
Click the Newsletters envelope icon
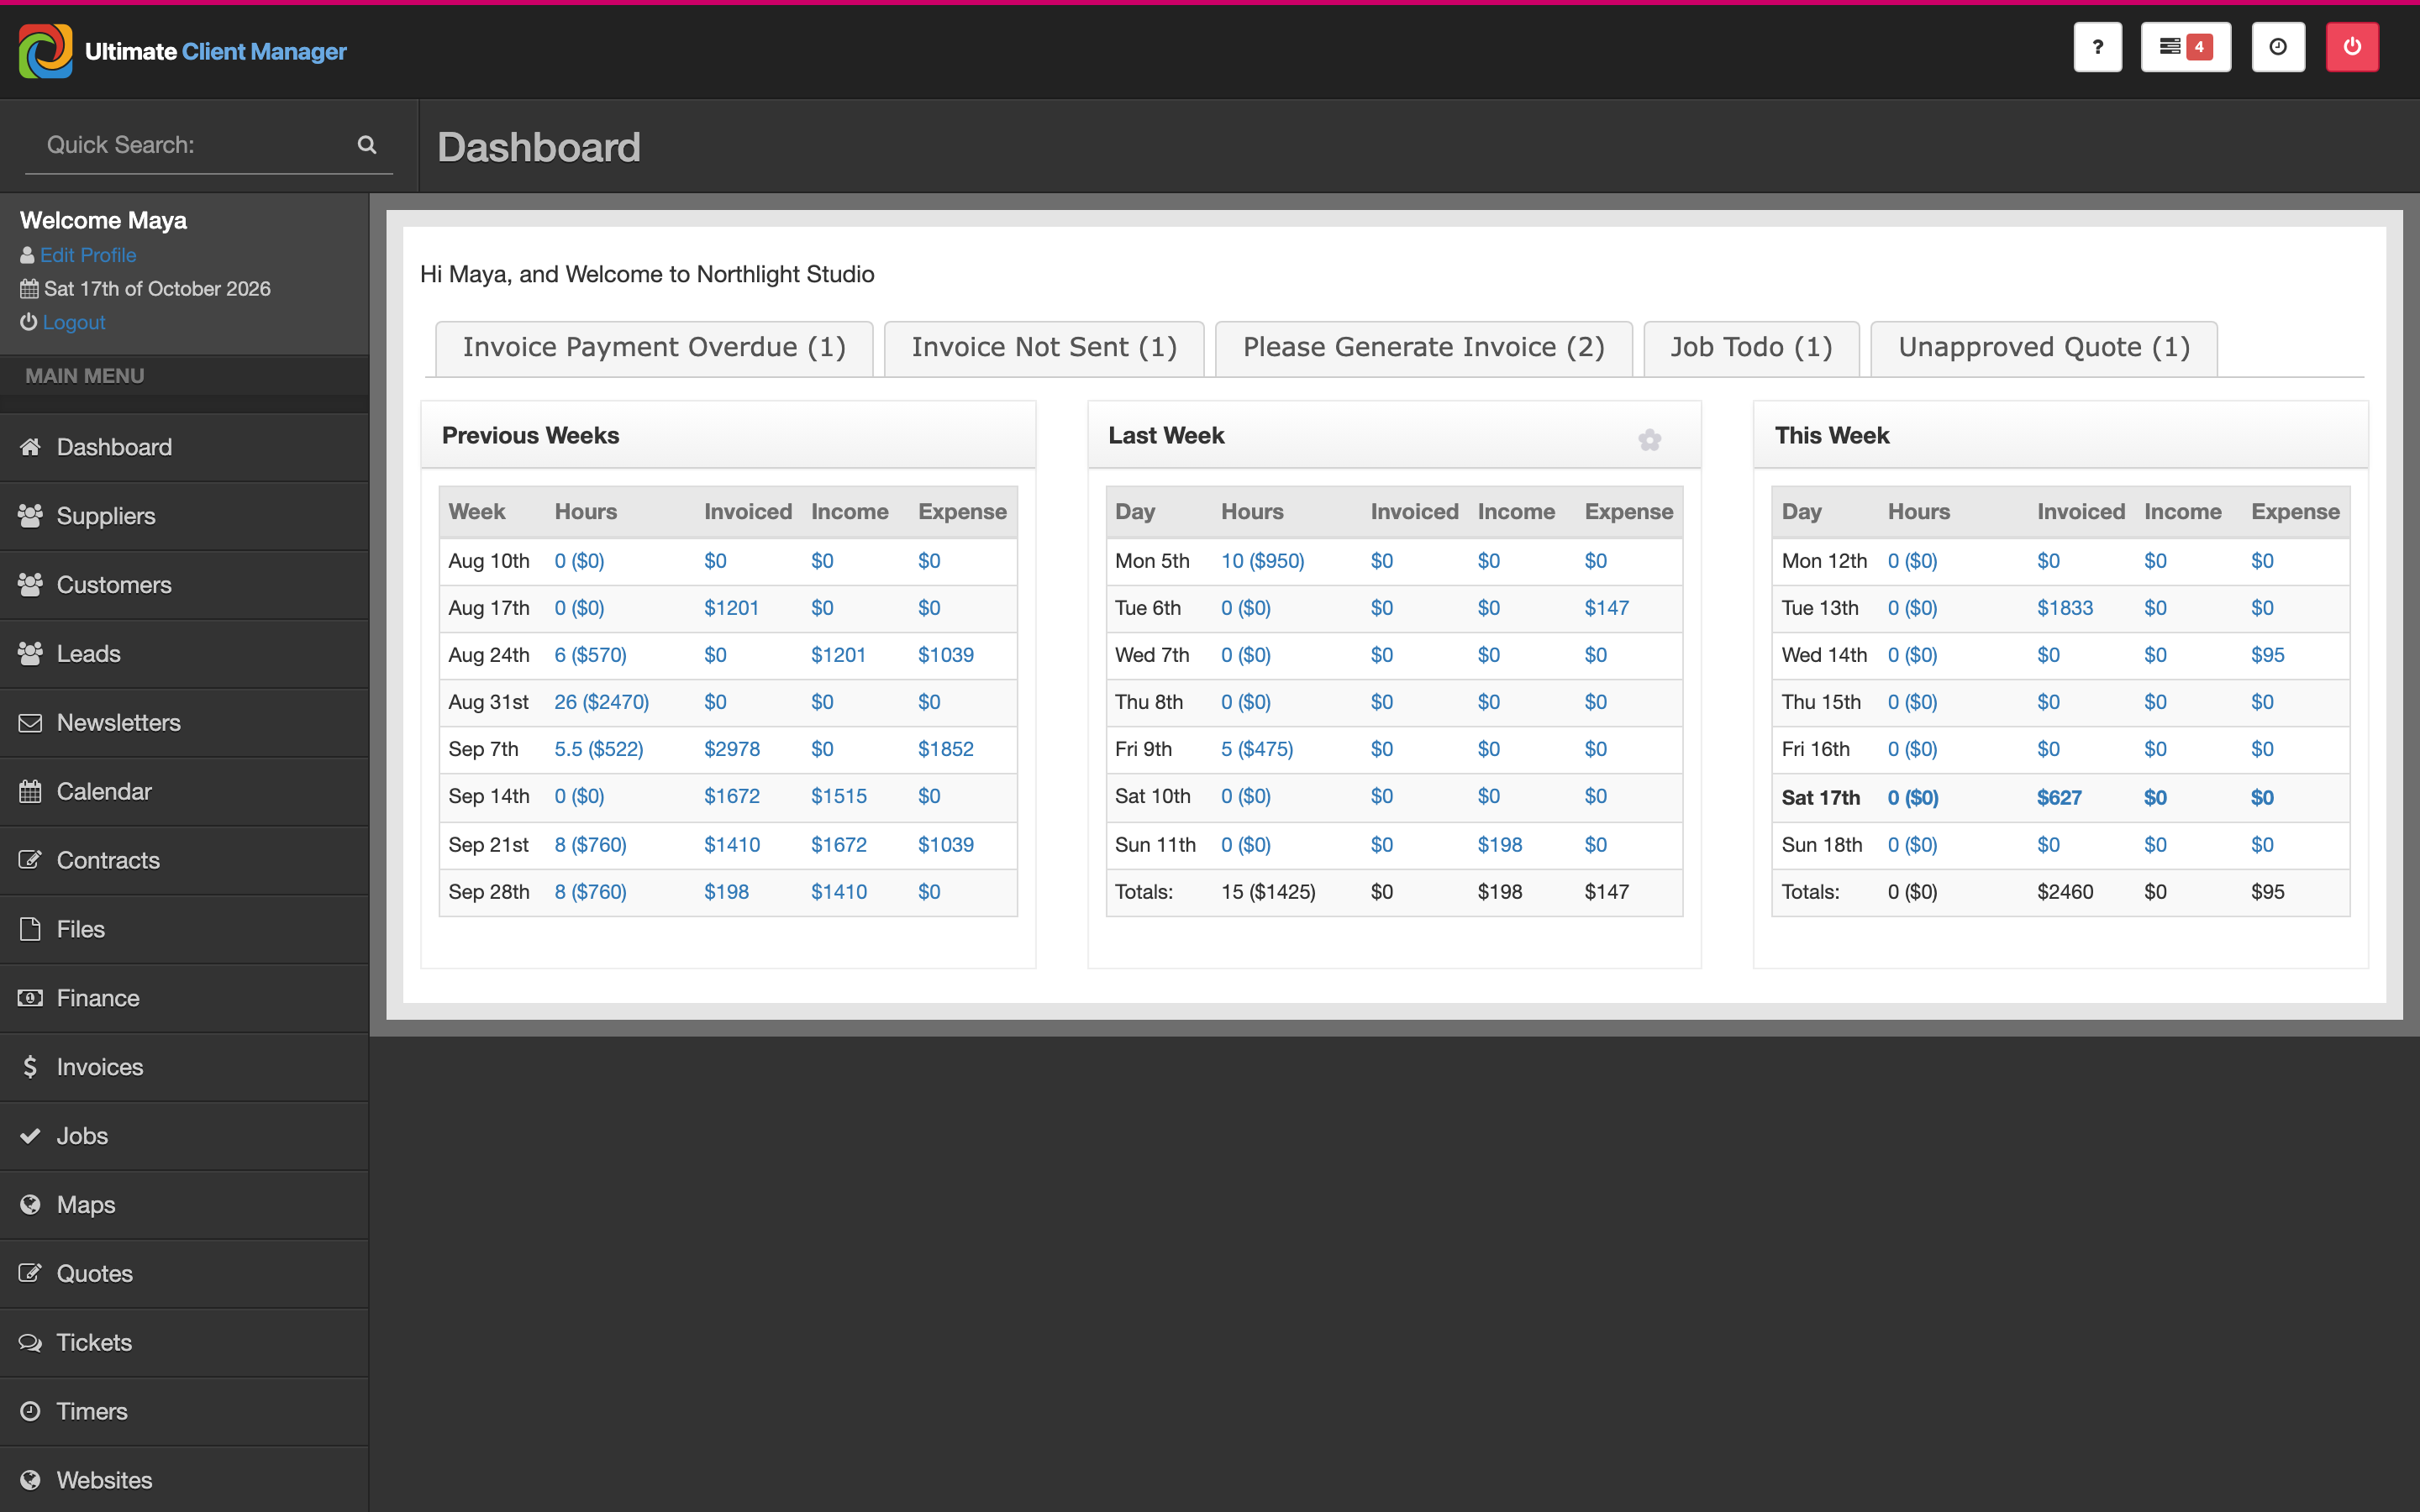coord(30,722)
